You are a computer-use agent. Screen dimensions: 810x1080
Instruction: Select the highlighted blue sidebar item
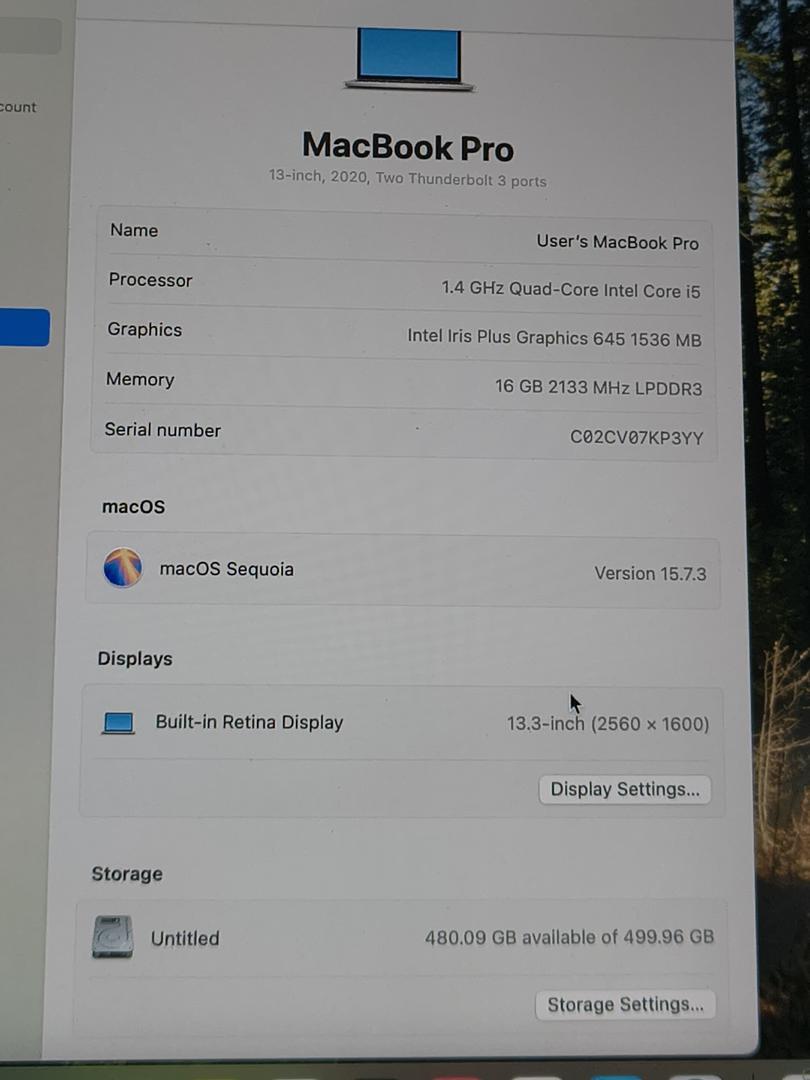[24, 328]
